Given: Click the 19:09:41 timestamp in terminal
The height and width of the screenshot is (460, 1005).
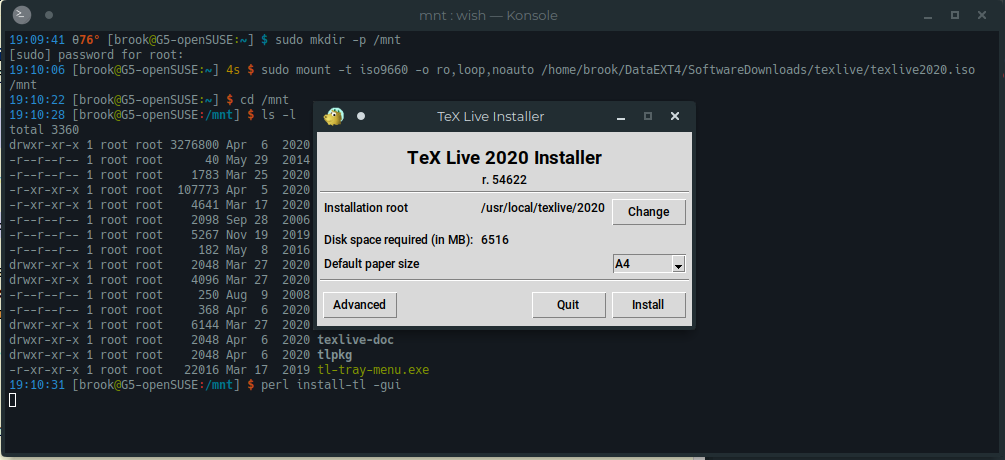Looking at the screenshot, I should tap(37, 40).
